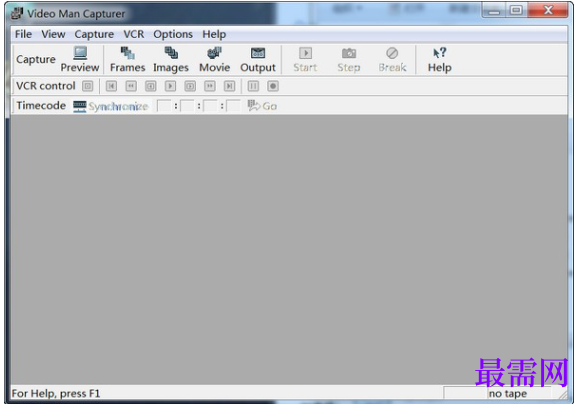This screenshot has width=587, height=404.
Task: Click the VCR fast forward button
Action: pyautogui.click(x=210, y=86)
